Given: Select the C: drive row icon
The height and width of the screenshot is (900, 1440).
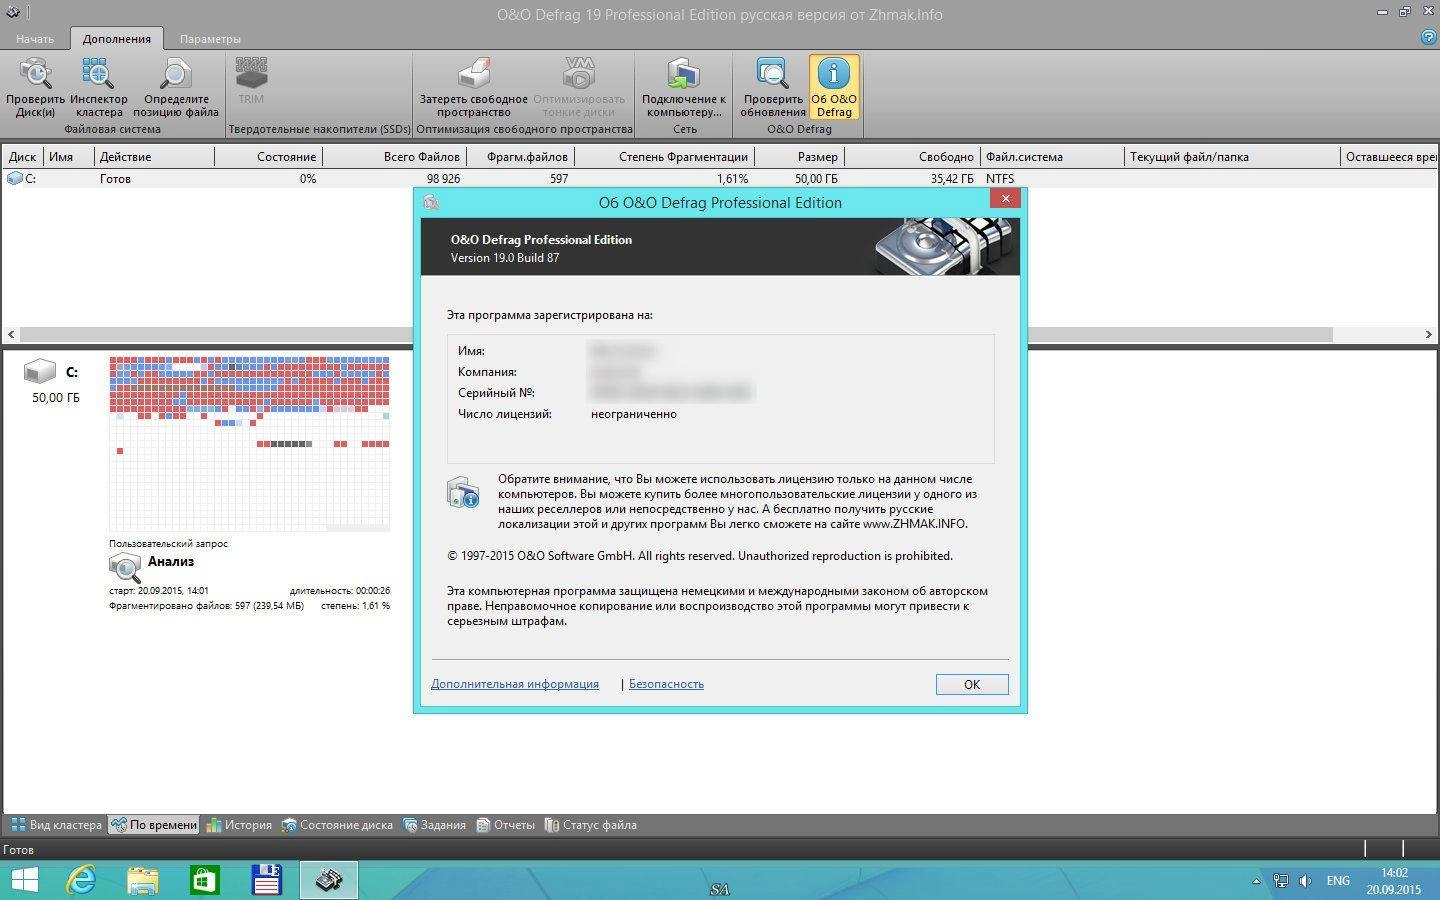Looking at the screenshot, I should click(14, 178).
